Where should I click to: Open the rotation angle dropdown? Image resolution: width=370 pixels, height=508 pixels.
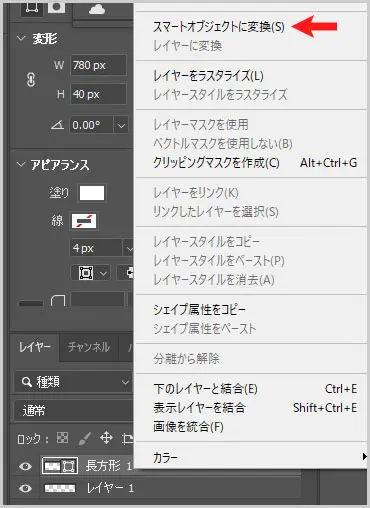point(121,125)
